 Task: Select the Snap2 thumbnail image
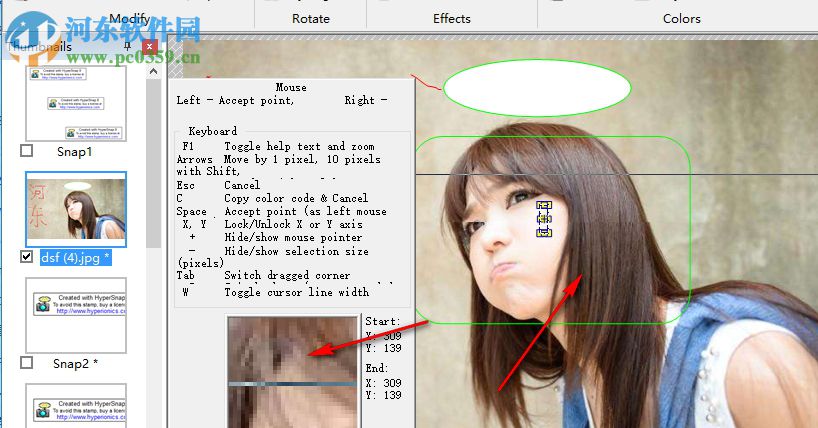pyautogui.click(x=76, y=315)
